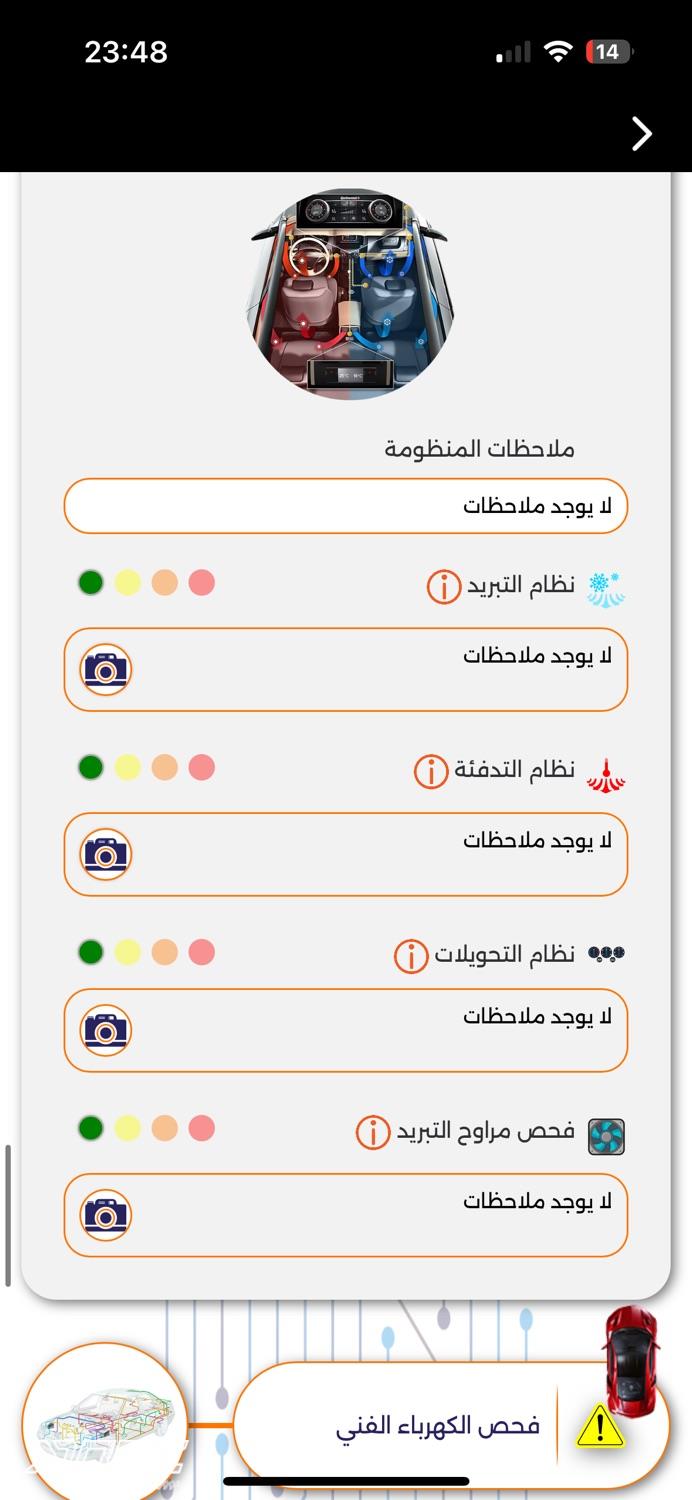Select orange status for فحص مراوح التبريد
Viewport: 692px width, 1500px height.
click(x=165, y=1128)
